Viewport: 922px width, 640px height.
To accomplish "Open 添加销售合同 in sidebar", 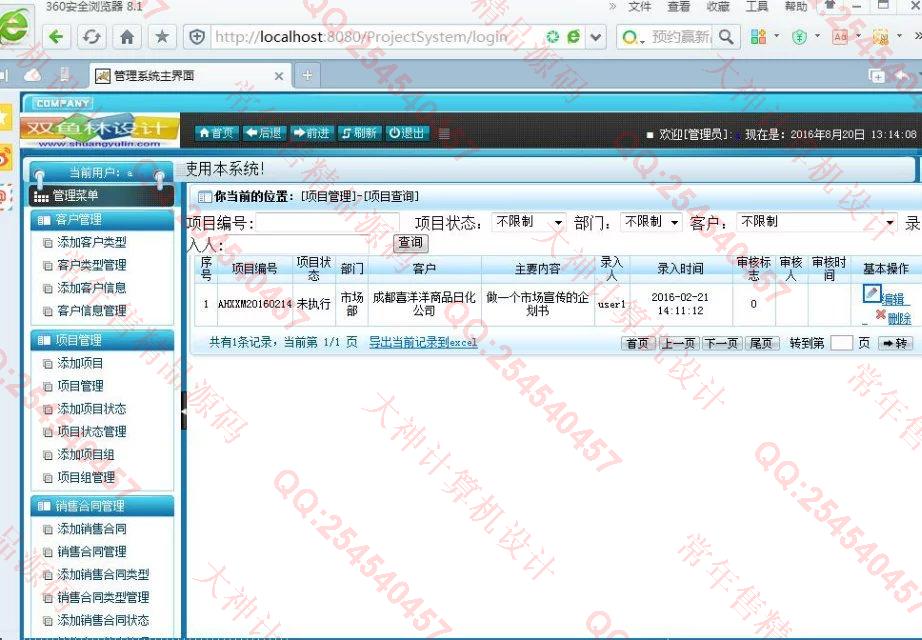I will click(x=91, y=529).
